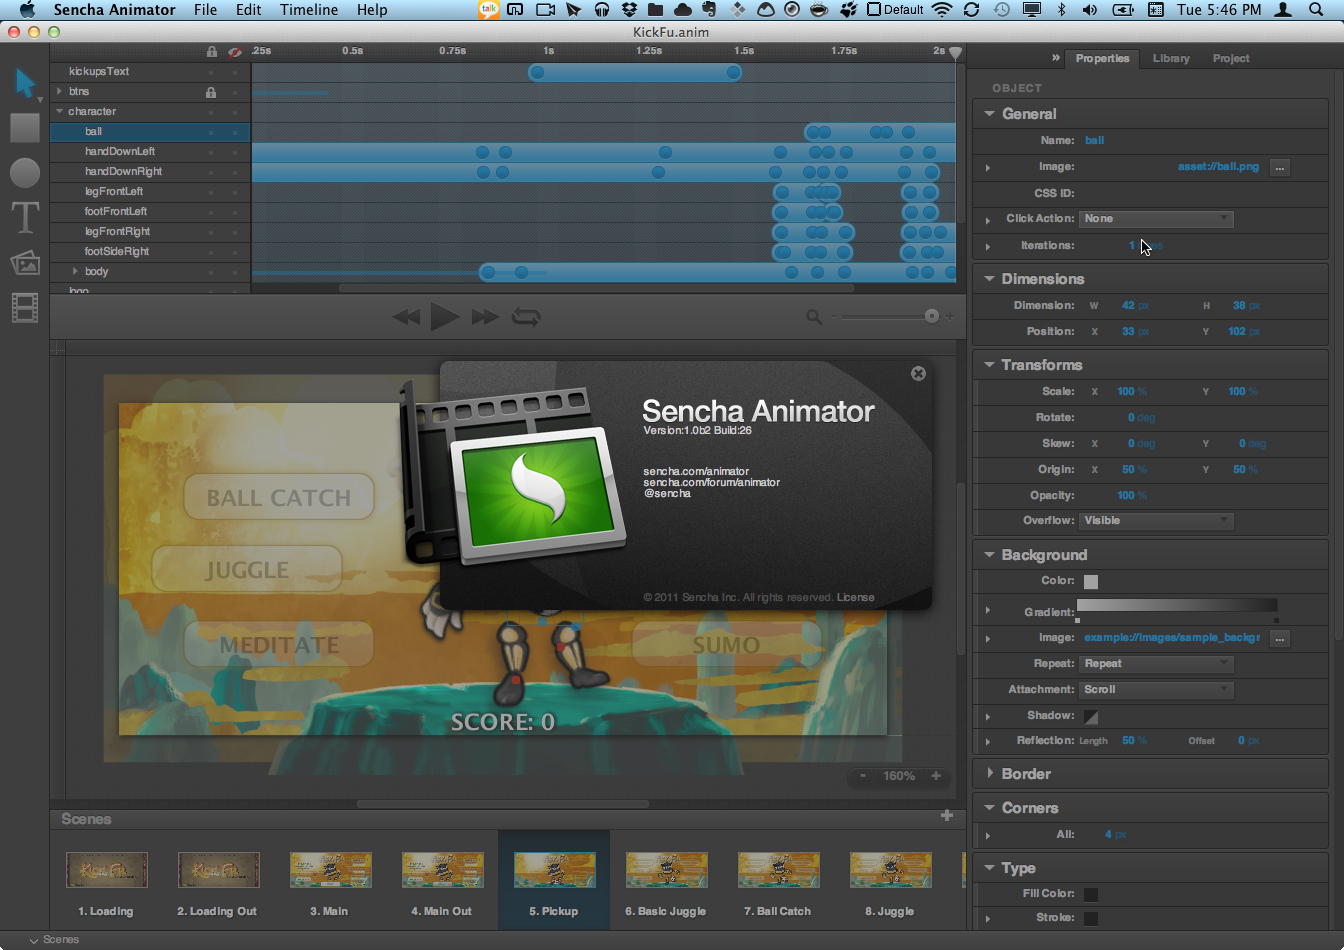Select the circle shape tool
The width and height of the screenshot is (1344, 950).
[25, 173]
